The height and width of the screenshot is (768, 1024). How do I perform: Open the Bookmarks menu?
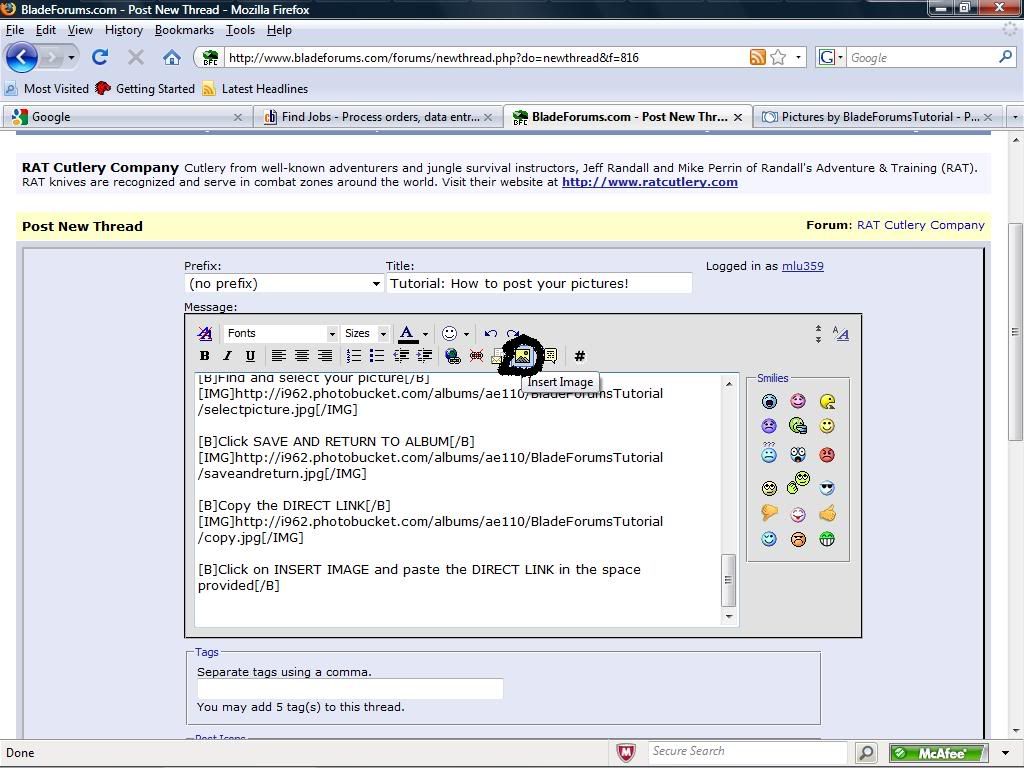click(x=184, y=30)
